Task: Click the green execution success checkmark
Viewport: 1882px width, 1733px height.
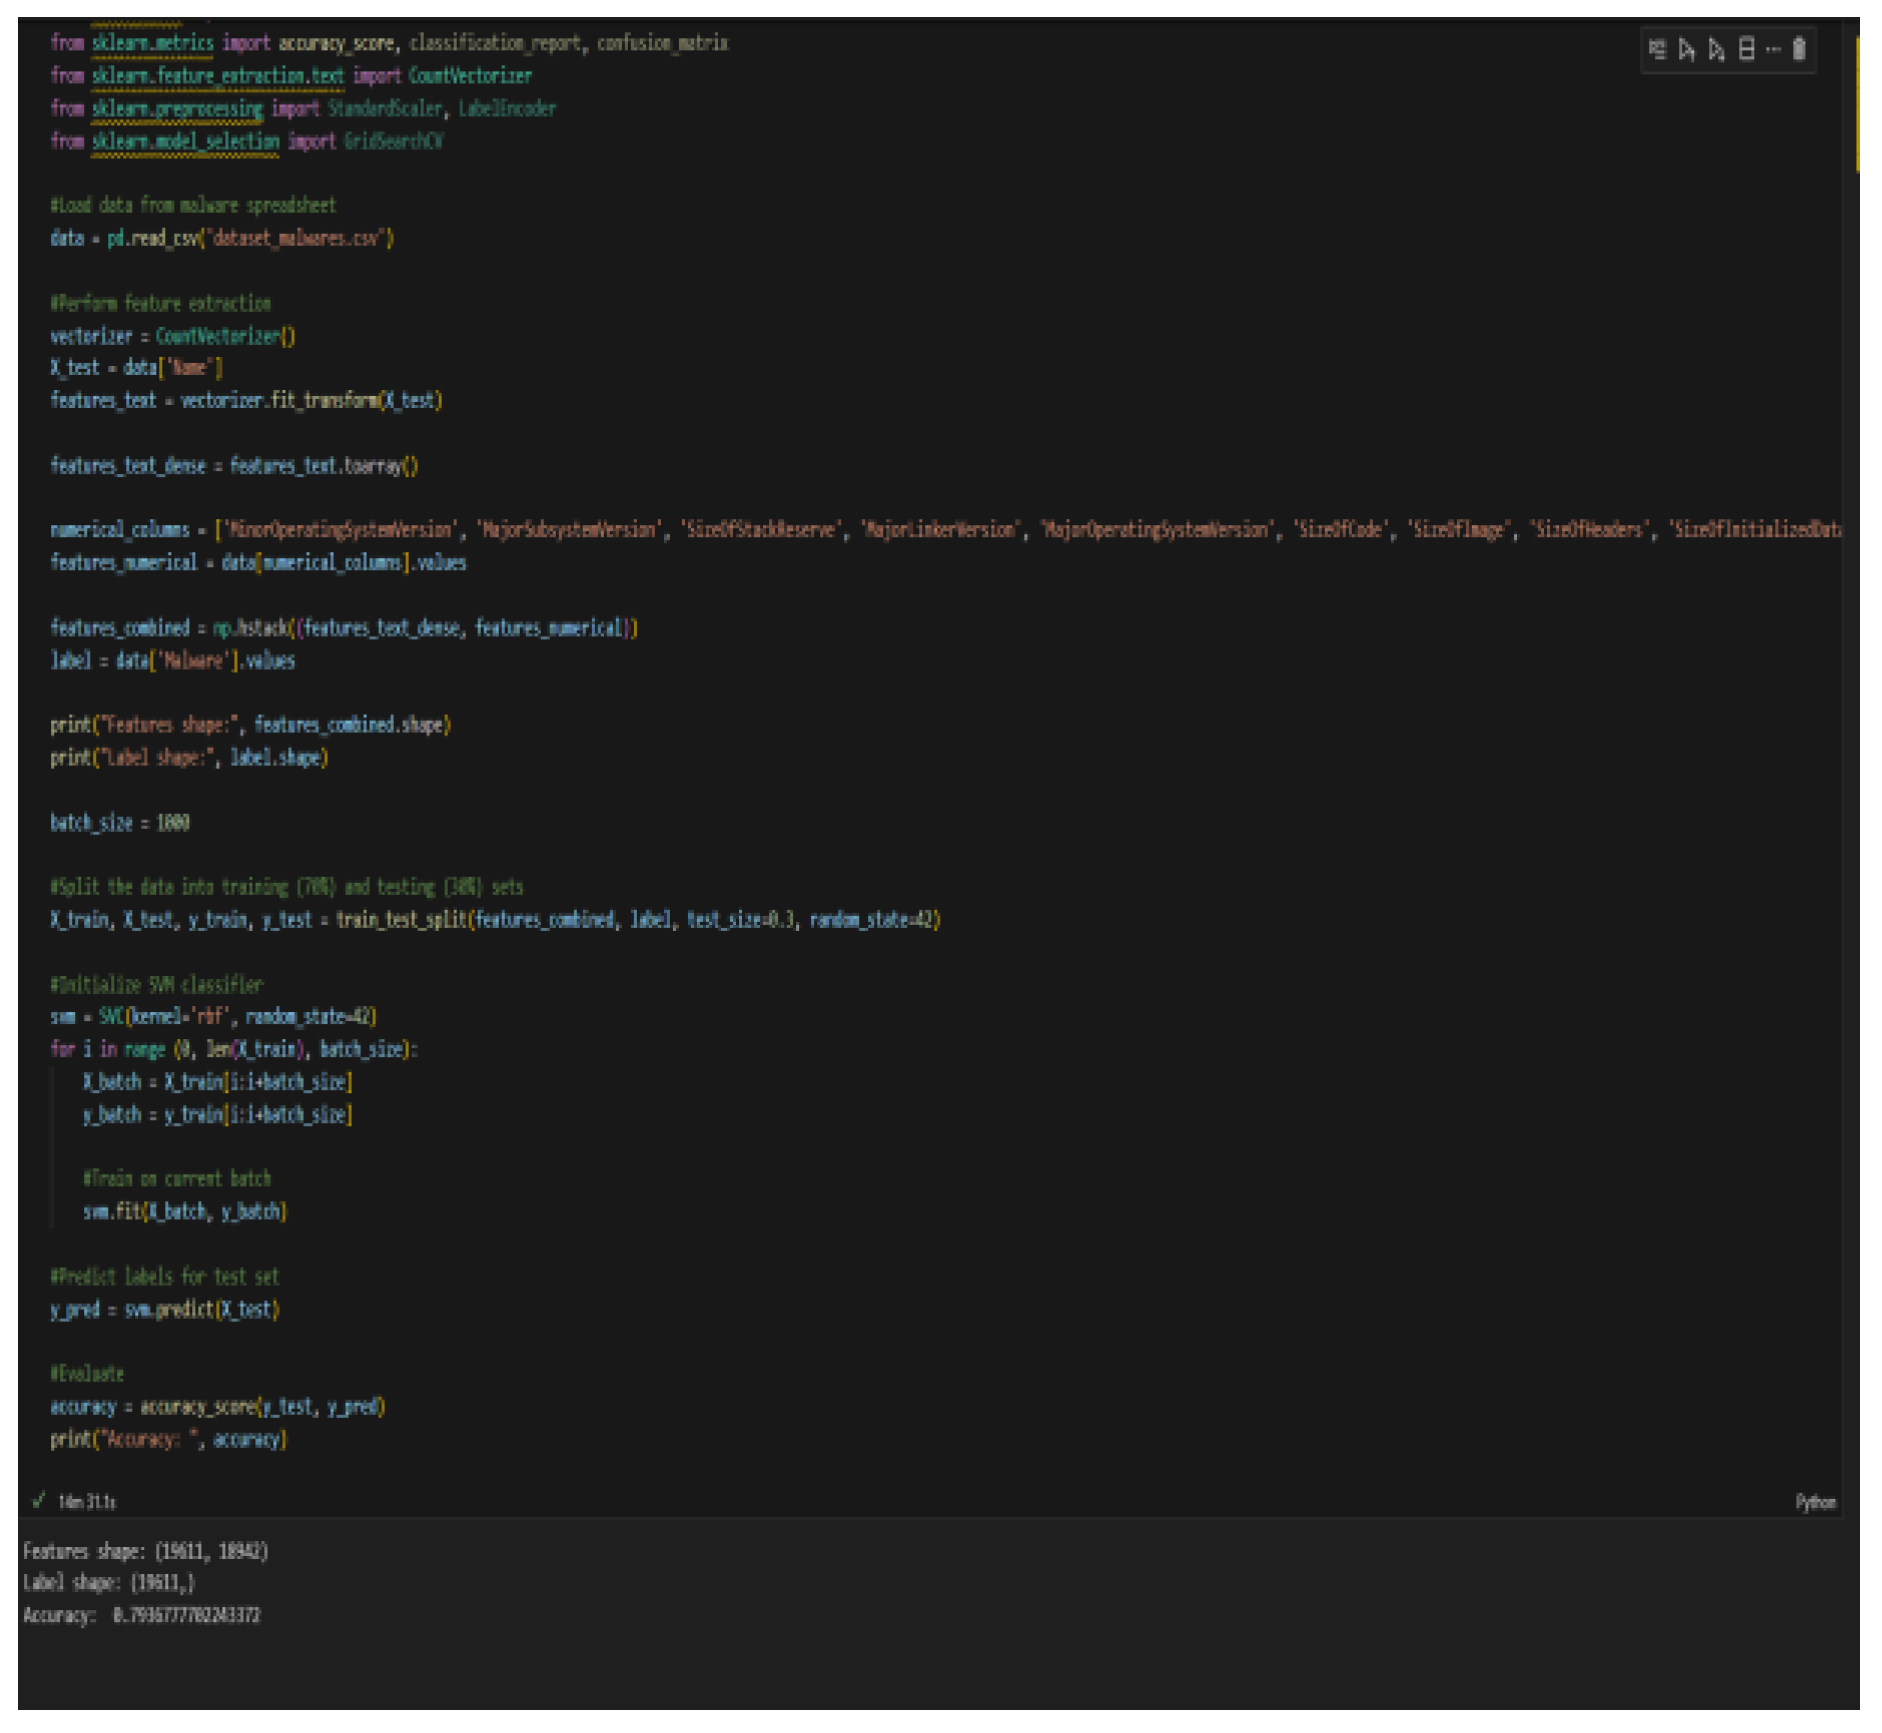Action: tap(38, 1501)
